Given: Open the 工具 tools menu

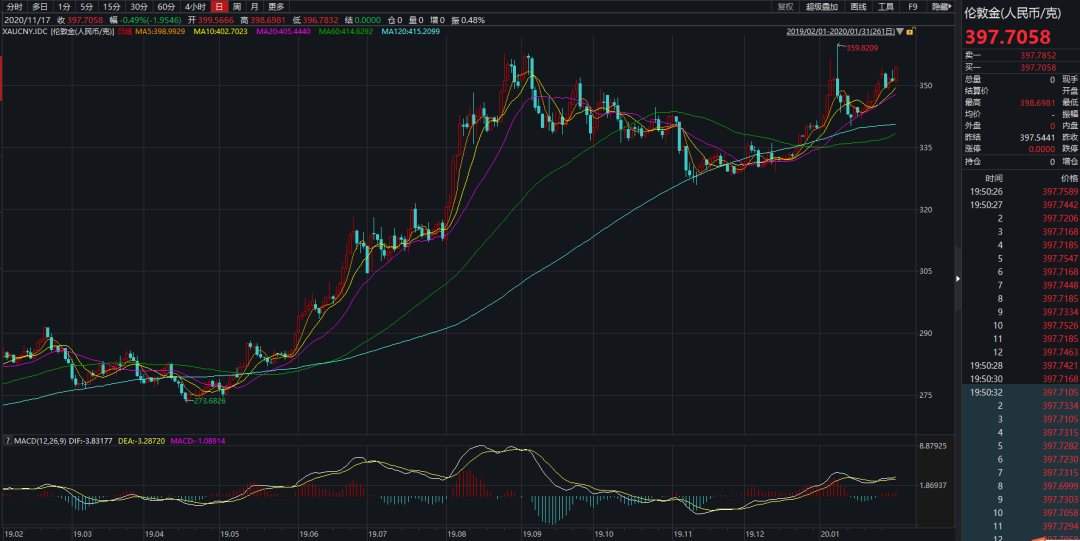Looking at the screenshot, I should 886,6.
